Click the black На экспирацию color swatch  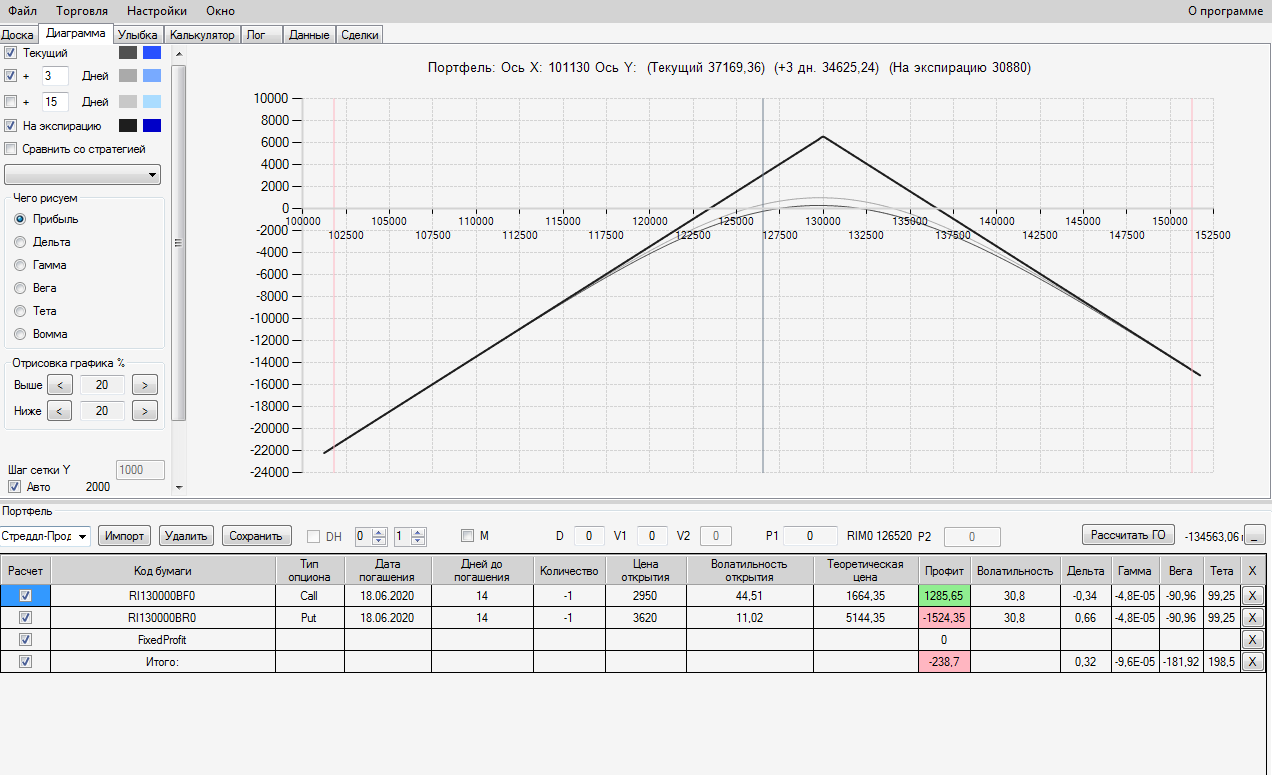coord(128,126)
